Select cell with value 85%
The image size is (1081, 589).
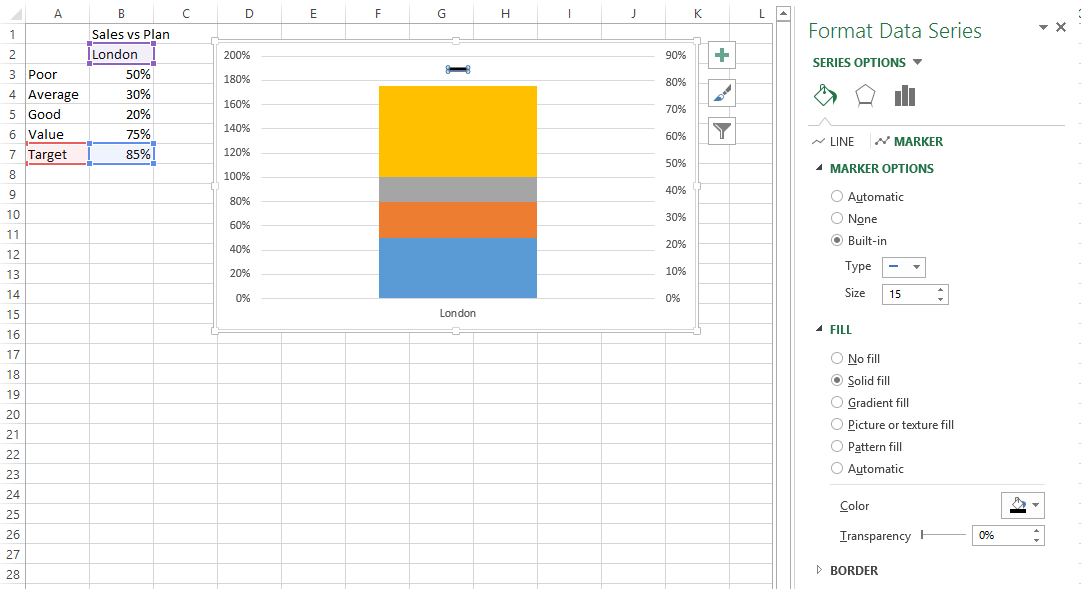click(121, 154)
